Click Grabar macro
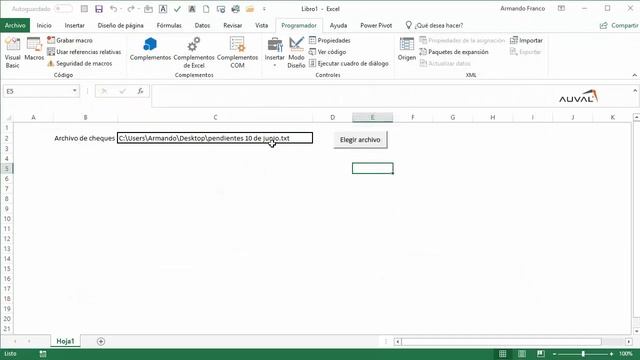The height and width of the screenshot is (360, 640). [x=70, y=40]
